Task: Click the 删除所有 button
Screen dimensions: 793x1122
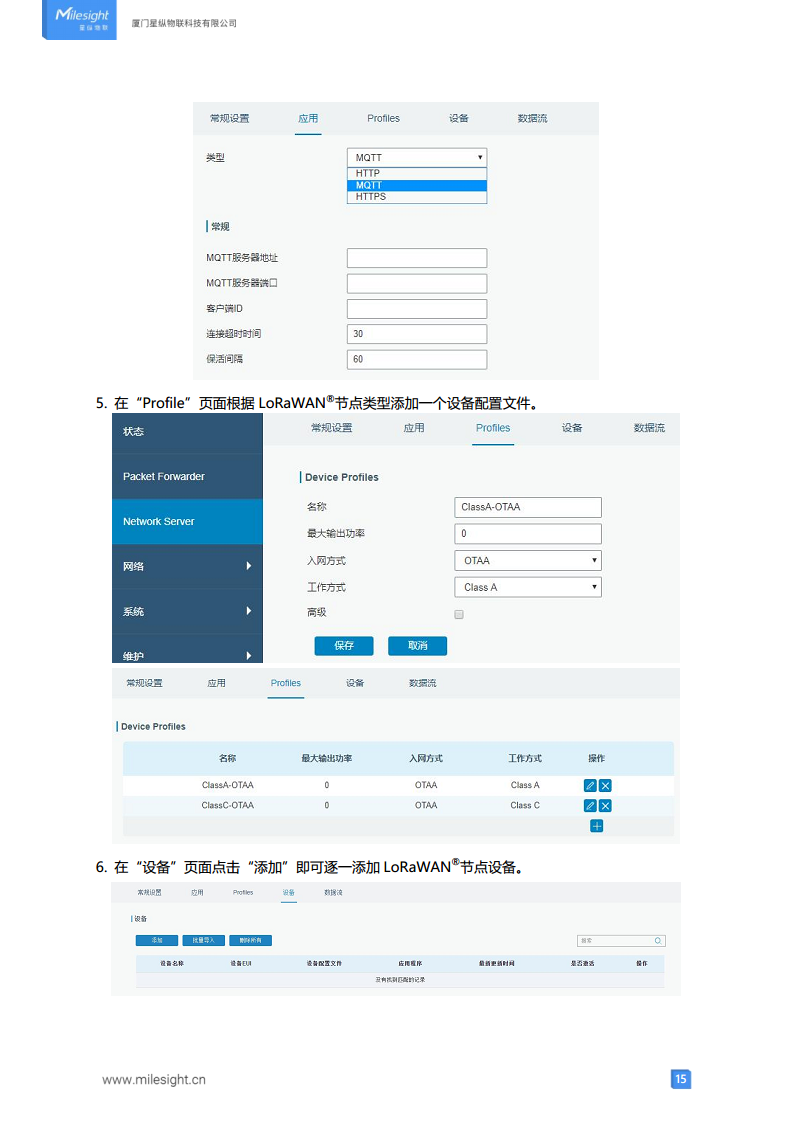Action: [250, 940]
